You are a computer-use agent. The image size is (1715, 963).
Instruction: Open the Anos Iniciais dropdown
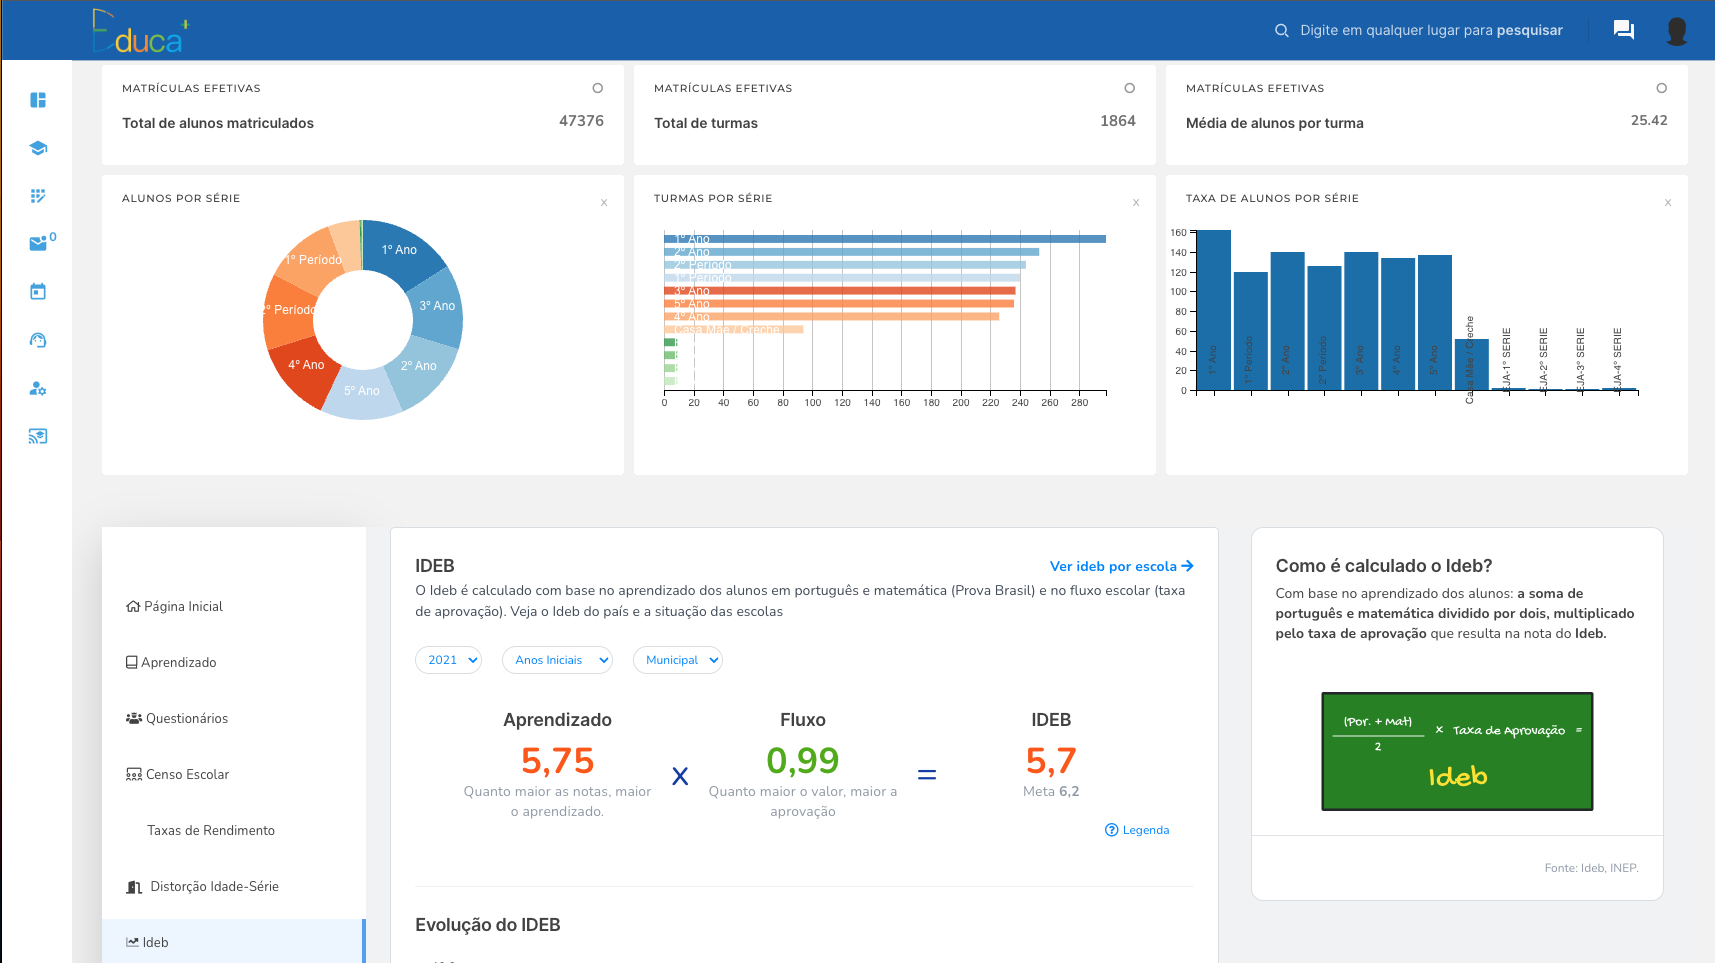[x=557, y=660]
